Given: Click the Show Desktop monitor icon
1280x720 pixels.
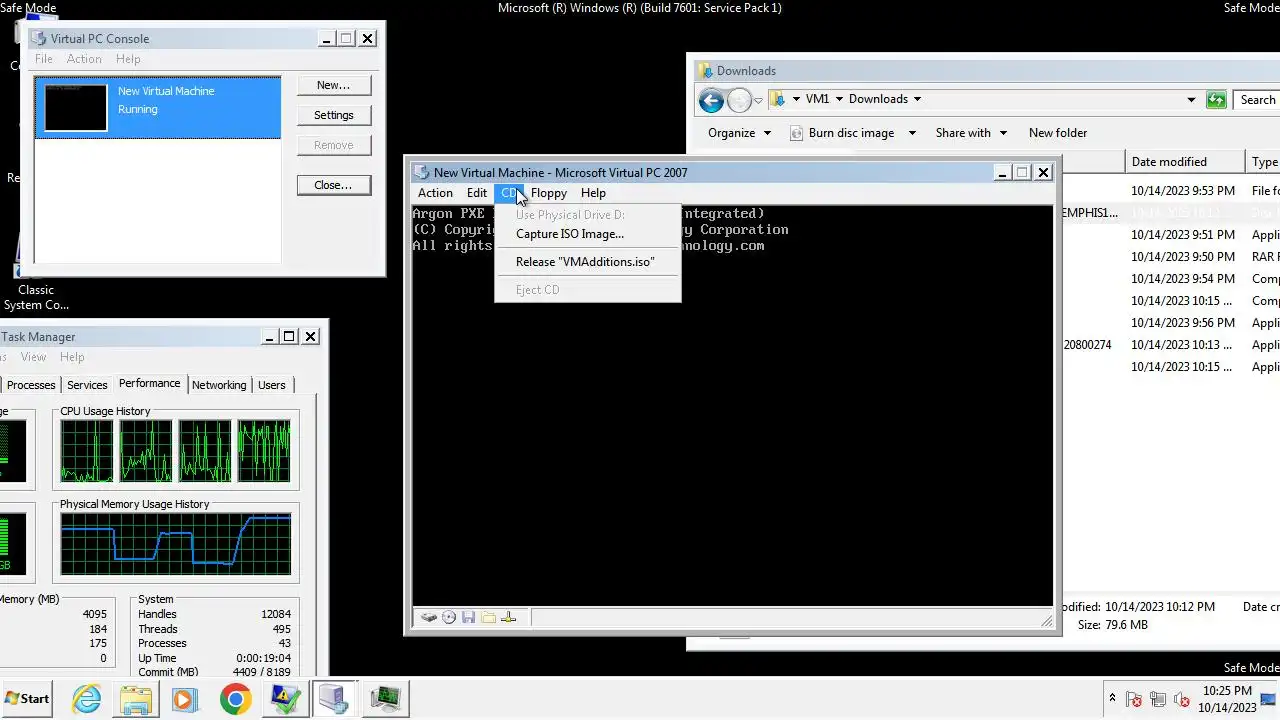Looking at the screenshot, I should pyautogui.click(x=1268, y=700).
